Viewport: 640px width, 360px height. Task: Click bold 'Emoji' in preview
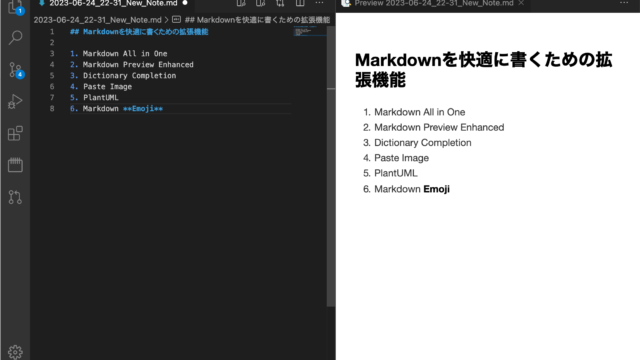click(436, 189)
